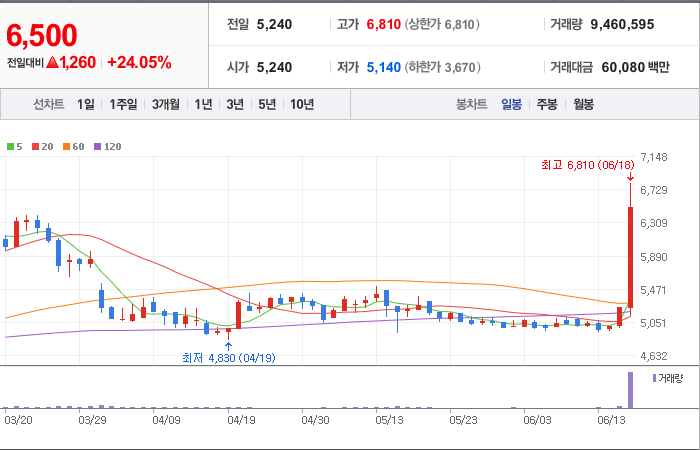Click the 03/29 date axis label

(x=92, y=420)
